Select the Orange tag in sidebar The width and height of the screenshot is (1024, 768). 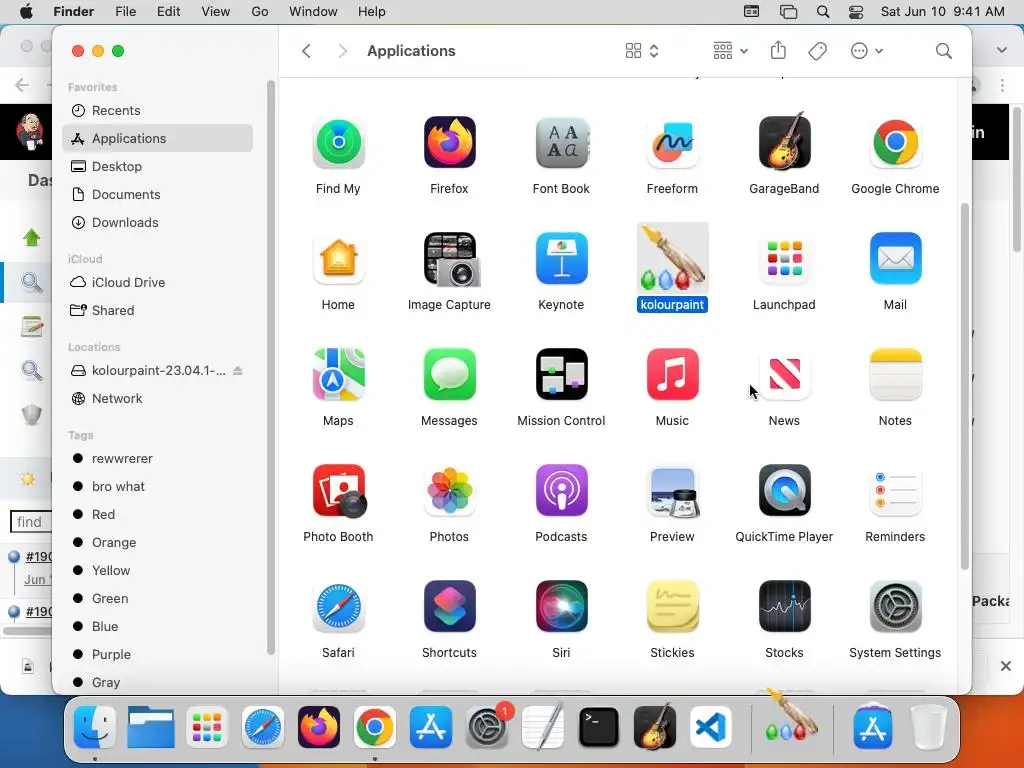157,543
